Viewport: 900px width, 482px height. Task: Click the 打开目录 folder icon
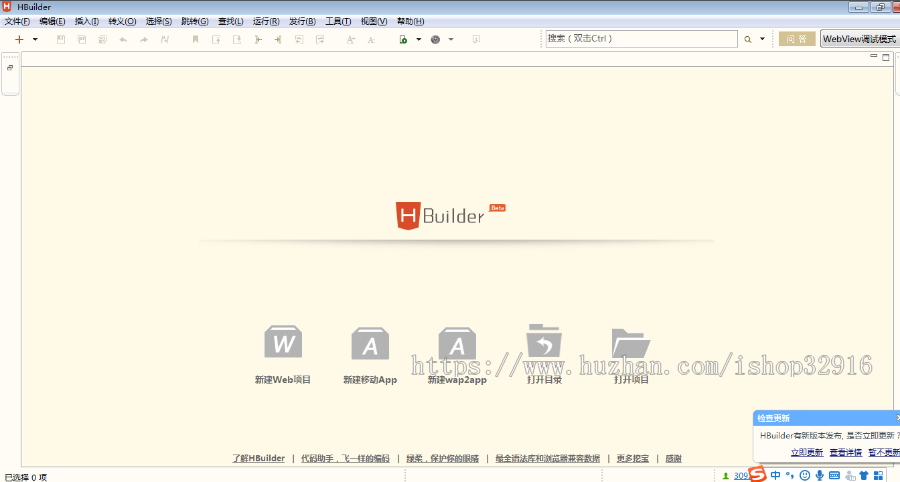click(544, 342)
